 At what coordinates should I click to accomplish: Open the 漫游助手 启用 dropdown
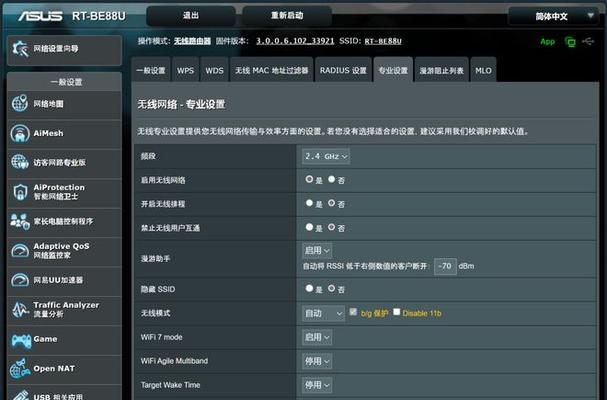317,251
